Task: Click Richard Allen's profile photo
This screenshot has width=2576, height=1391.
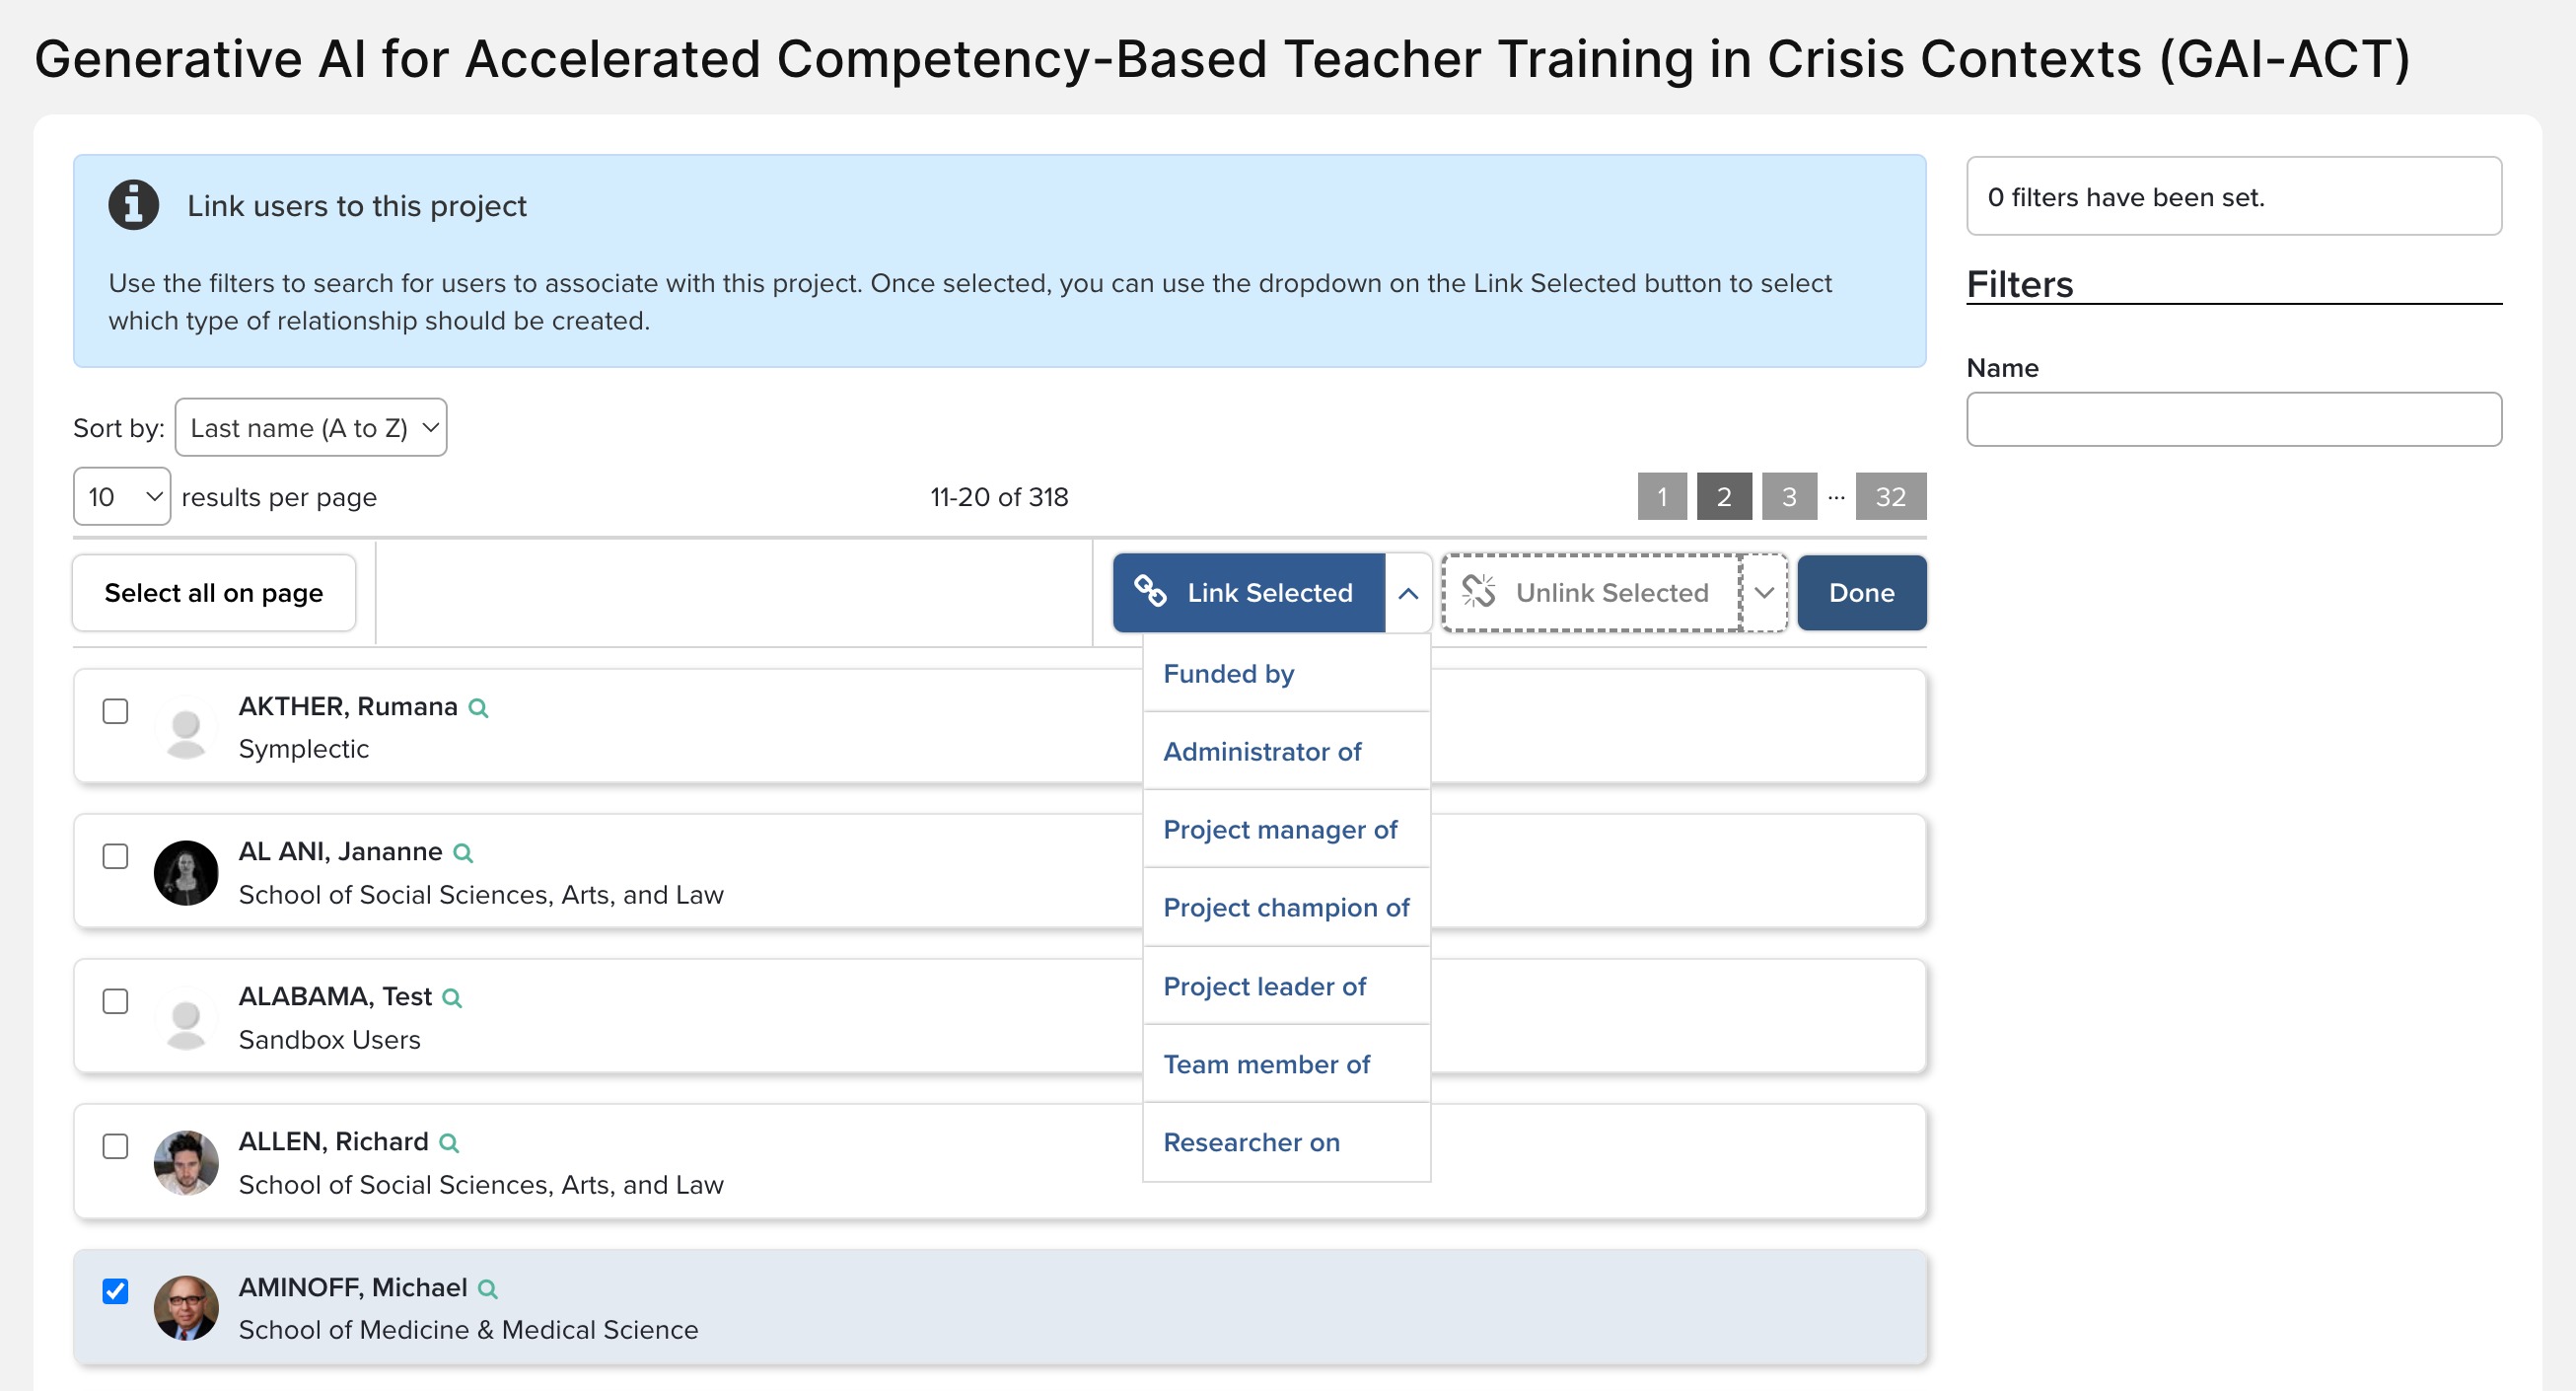Action: [186, 1163]
